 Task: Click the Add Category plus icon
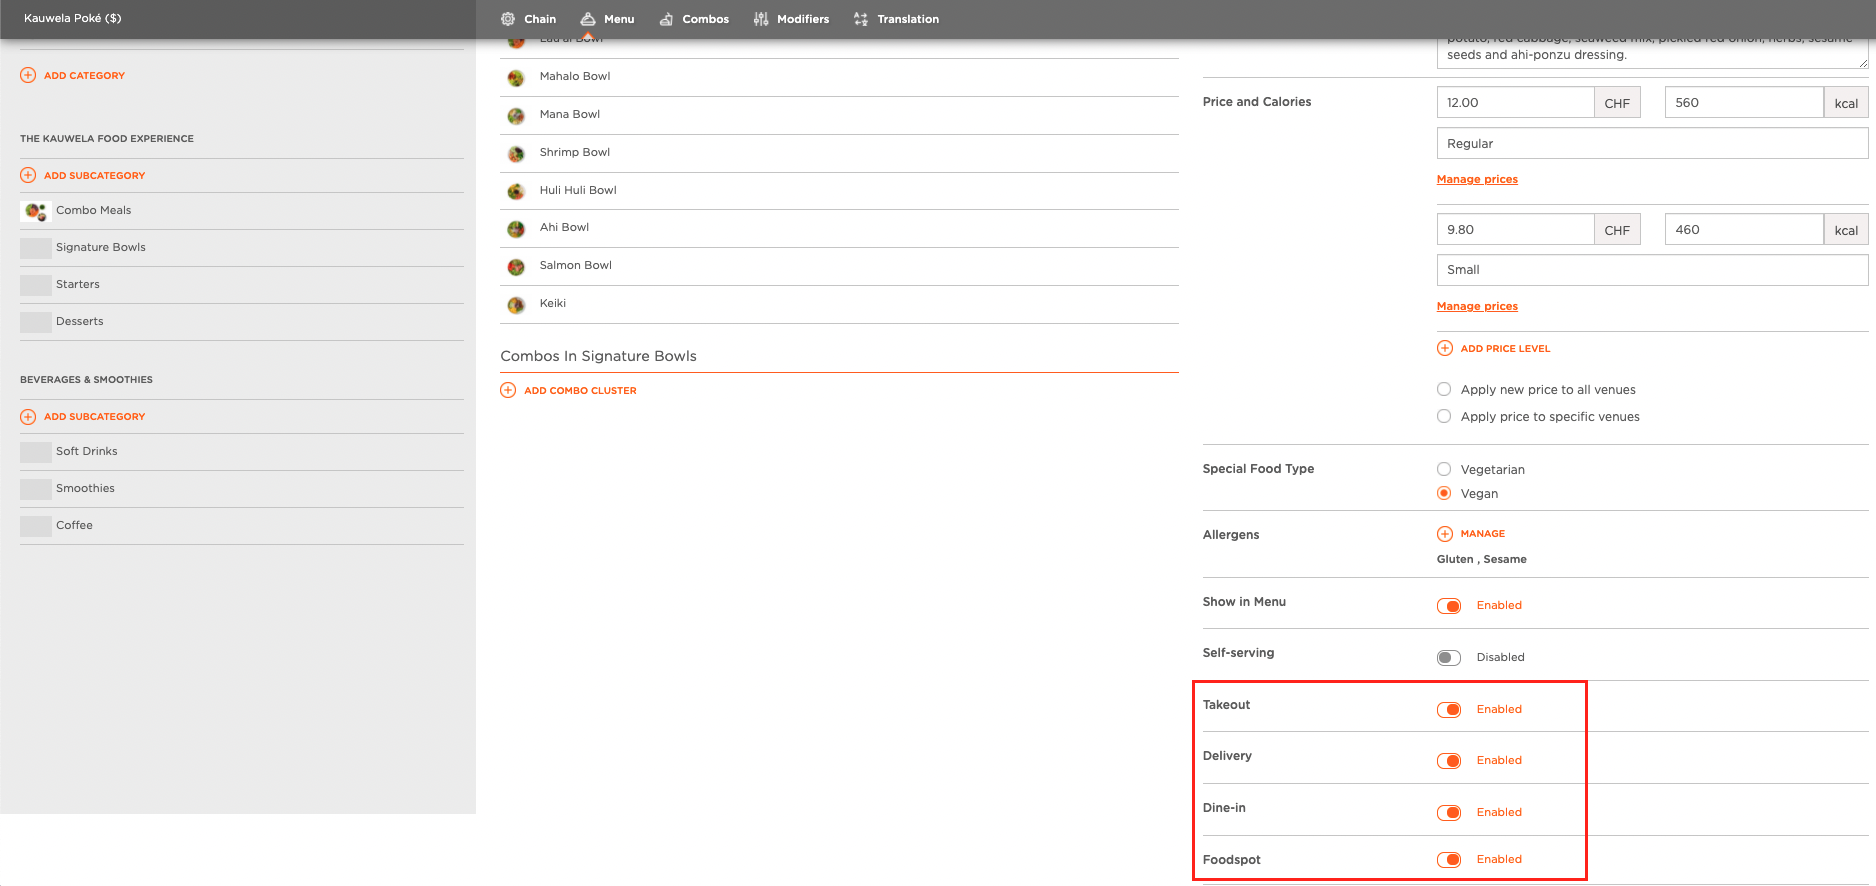pyautogui.click(x=28, y=75)
